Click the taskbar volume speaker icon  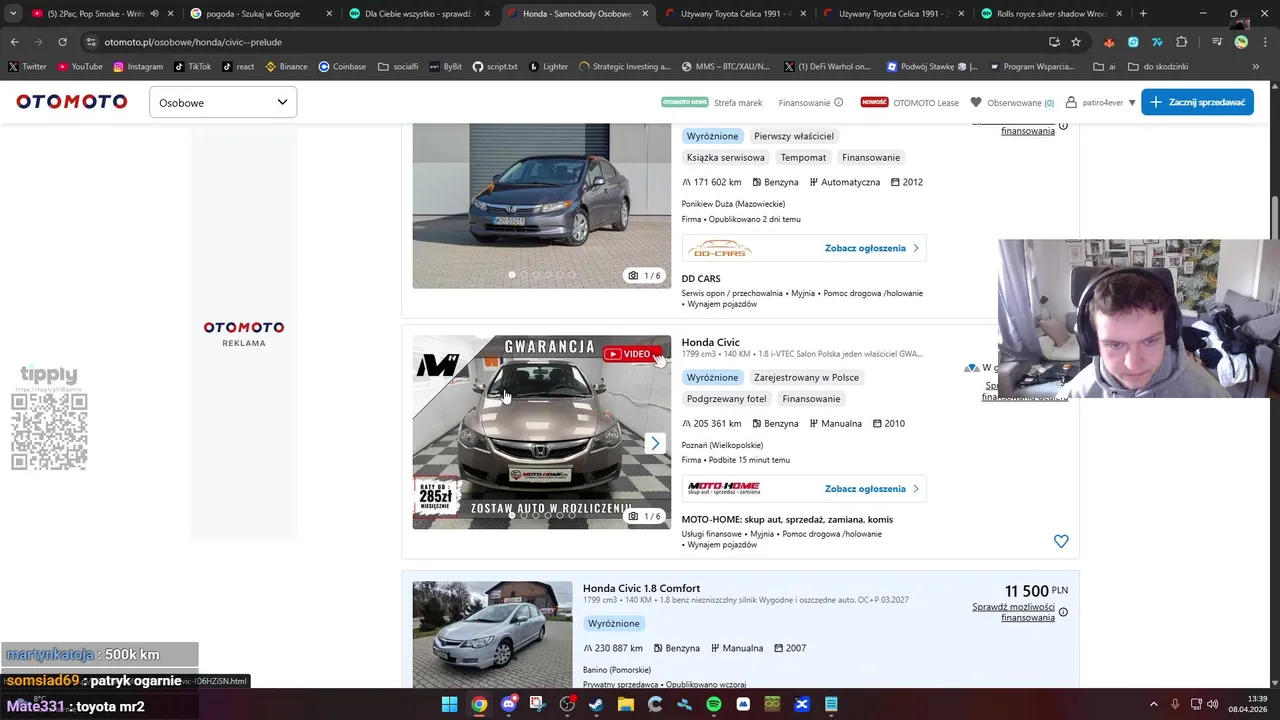tap(1213, 704)
